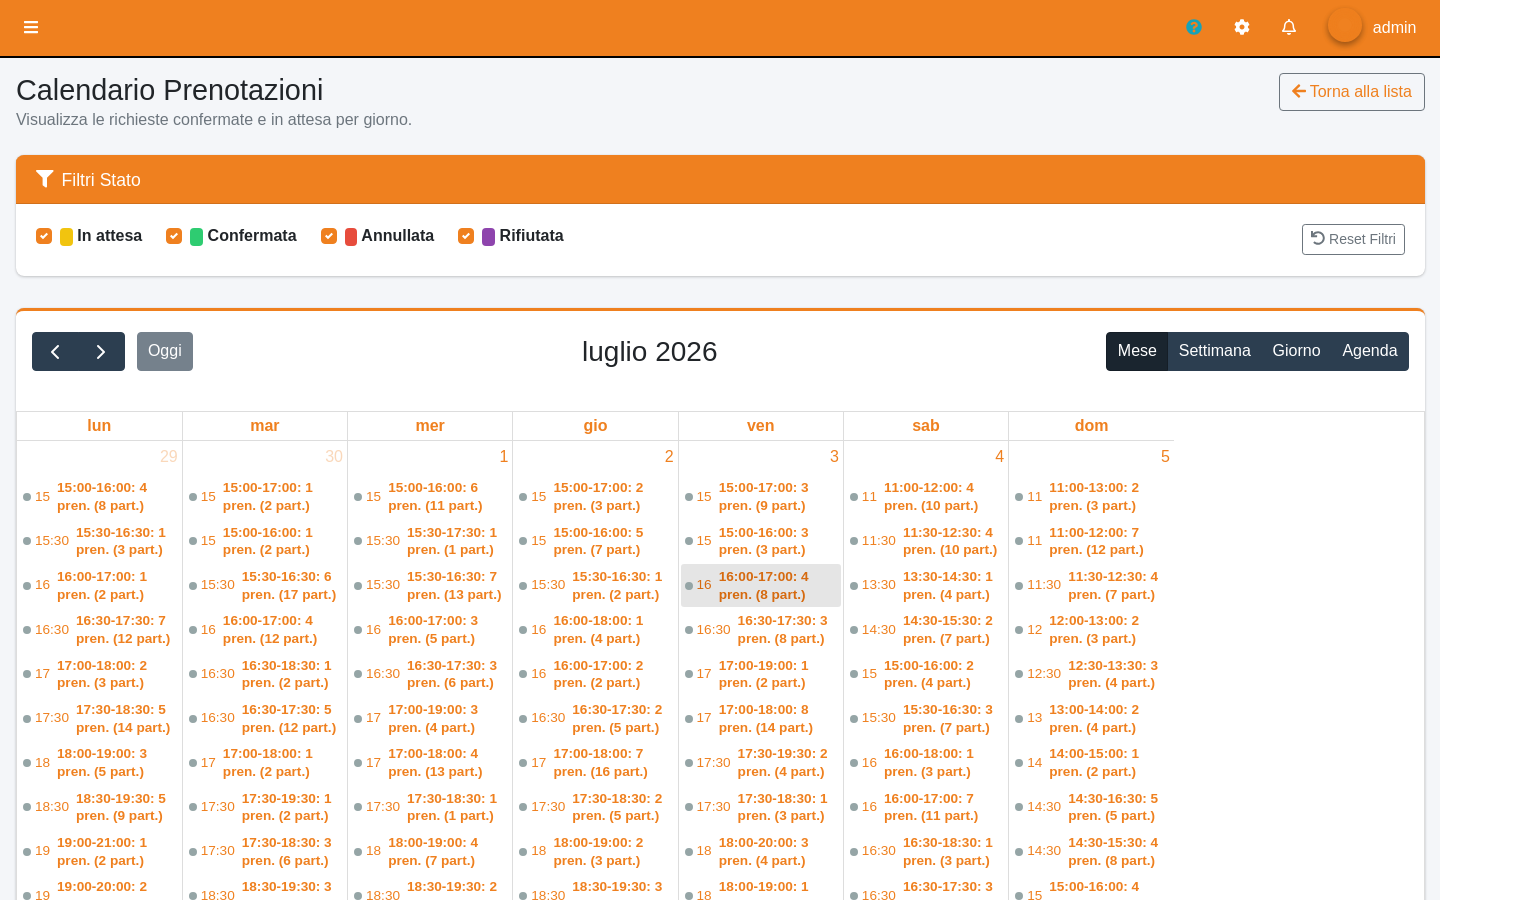Image resolution: width=1514 pixels, height=900 pixels.
Task: Click the yellow In attesa color swatch
Action: click(66, 237)
